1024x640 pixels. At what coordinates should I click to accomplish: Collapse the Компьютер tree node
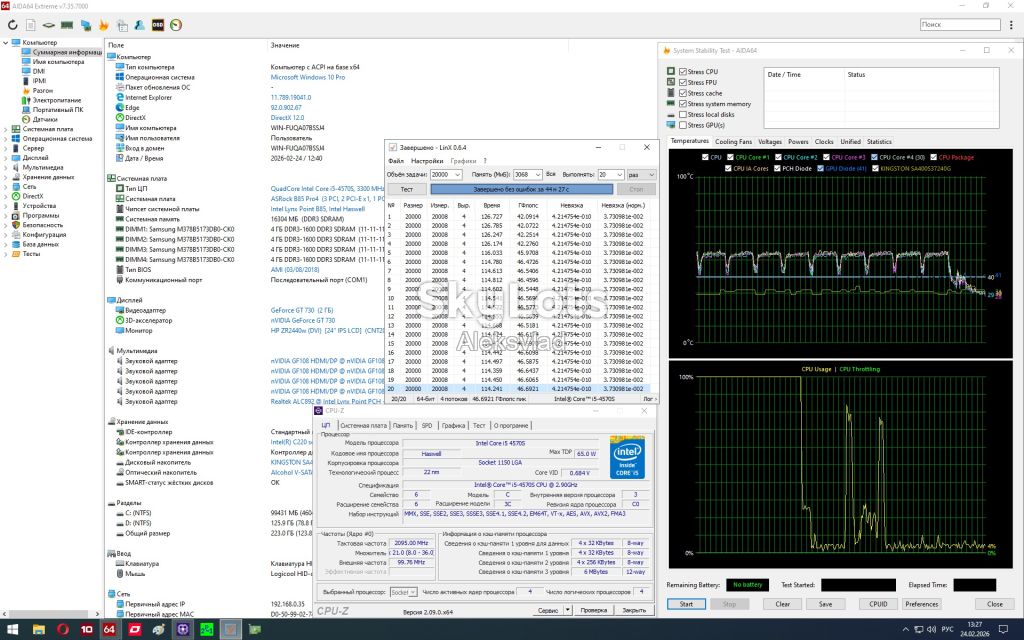point(6,42)
